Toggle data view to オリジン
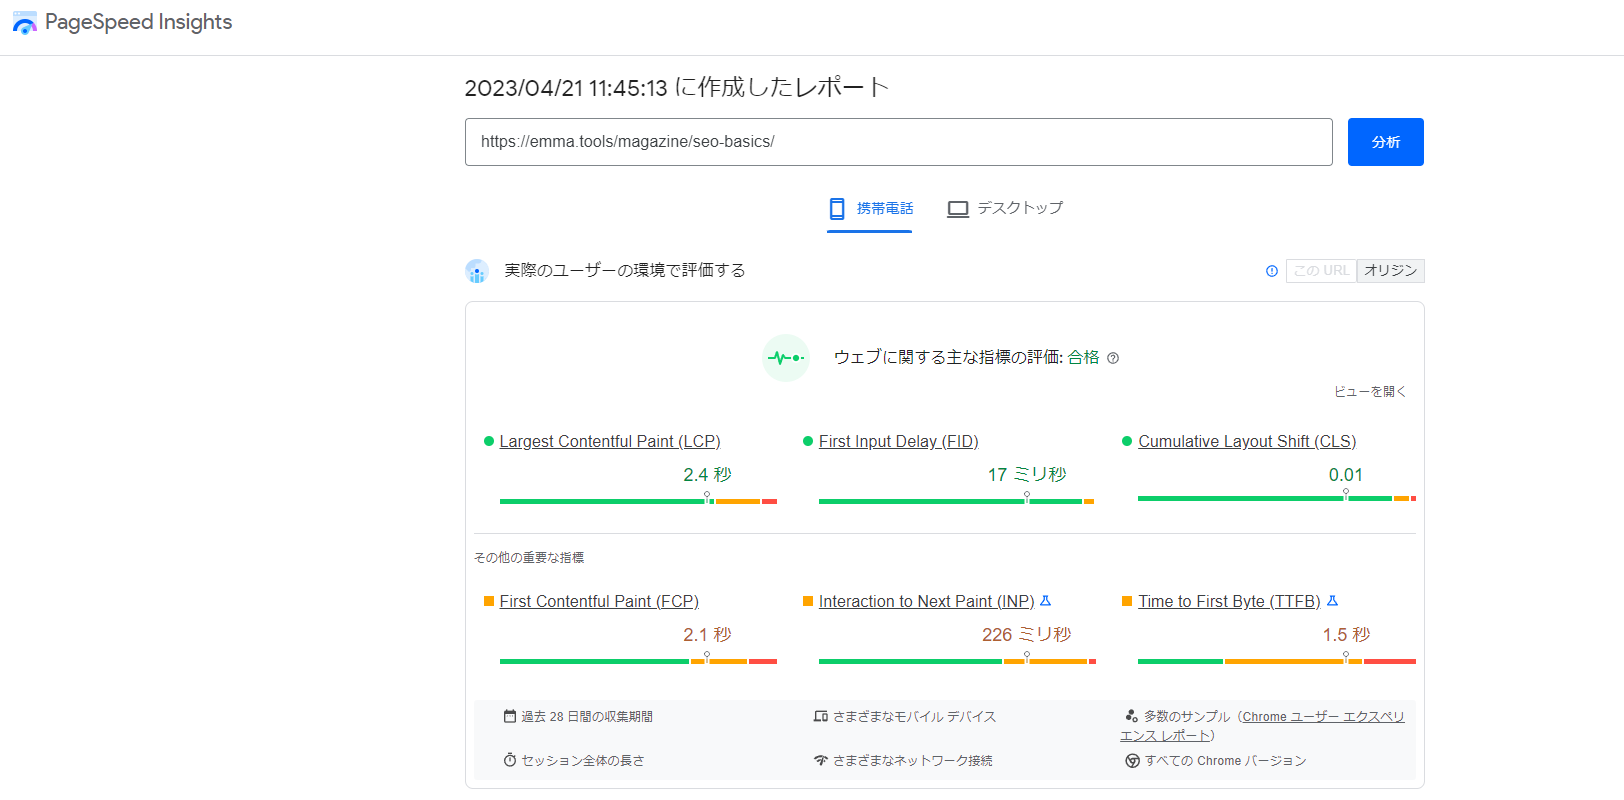Image resolution: width=1624 pixels, height=800 pixels. (1390, 271)
